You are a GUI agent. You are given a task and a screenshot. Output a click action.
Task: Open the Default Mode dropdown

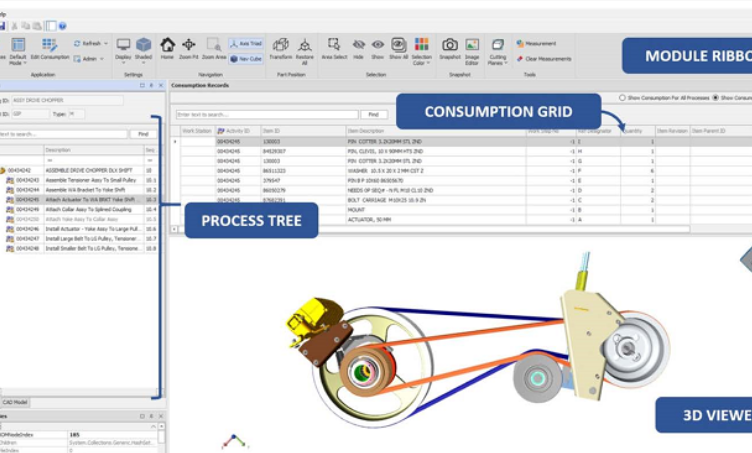(18, 52)
